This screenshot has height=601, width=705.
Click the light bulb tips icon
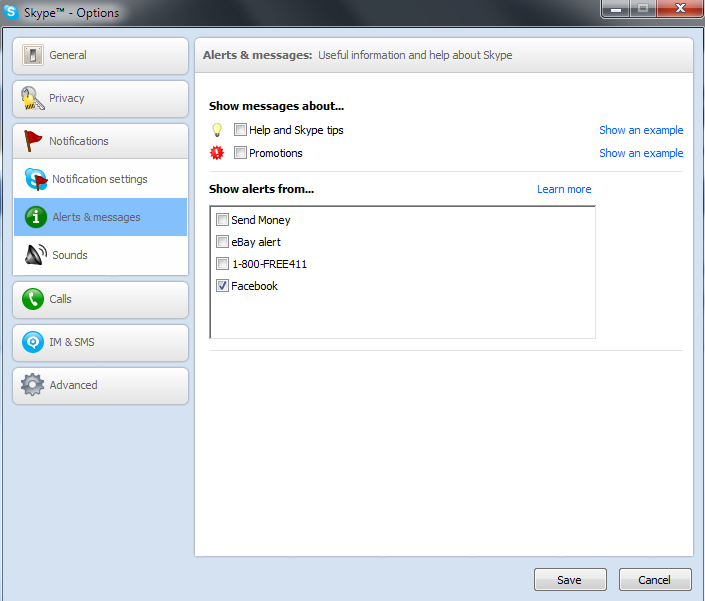pyautogui.click(x=217, y=130)
